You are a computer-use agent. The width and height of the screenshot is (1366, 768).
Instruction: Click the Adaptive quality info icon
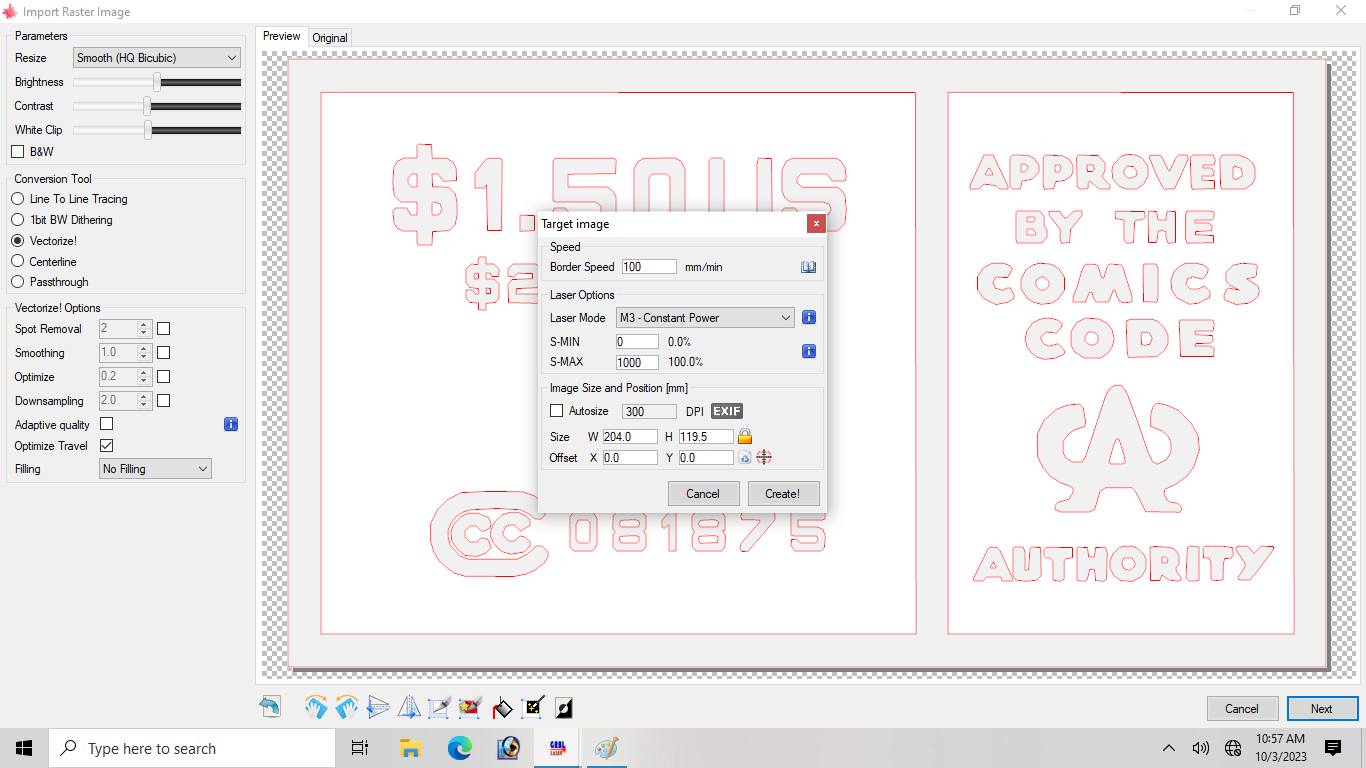click(x=231, y=424)
